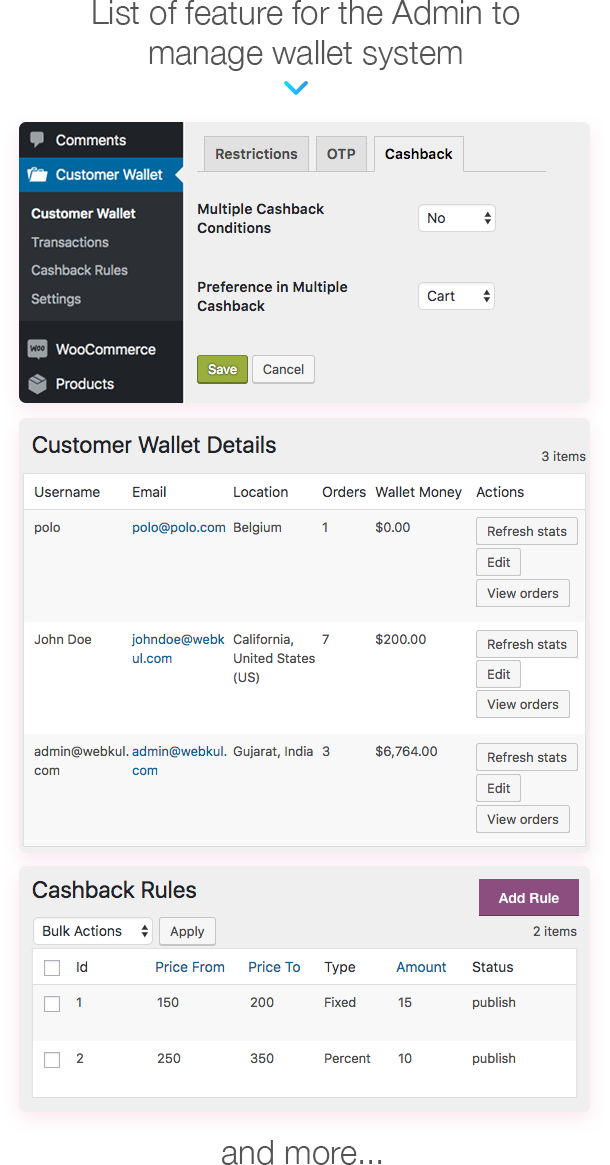This screenshot has width=610, height=1165.
Task: Click the Wallet Money column header
Action: click(418, 492)
